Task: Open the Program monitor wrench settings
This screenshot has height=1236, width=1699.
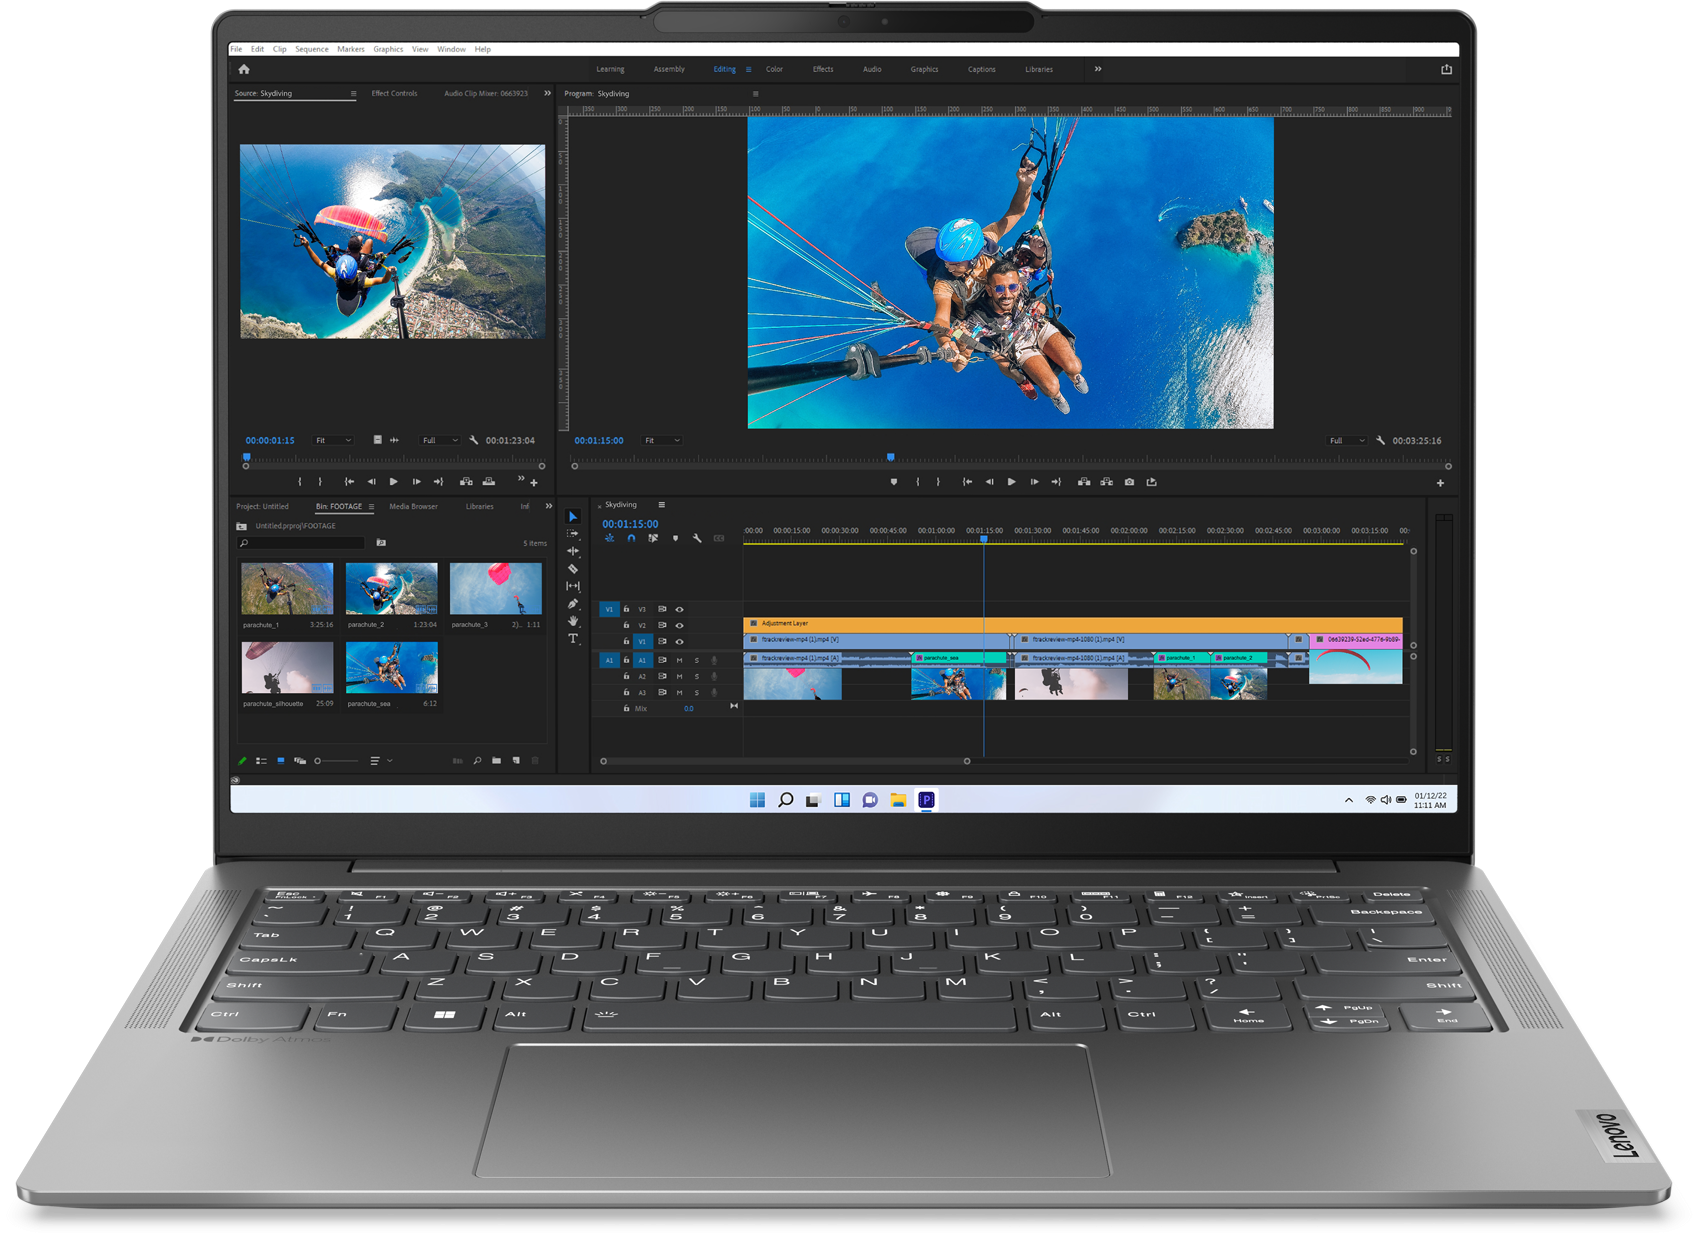Action: coord(1381,440)
